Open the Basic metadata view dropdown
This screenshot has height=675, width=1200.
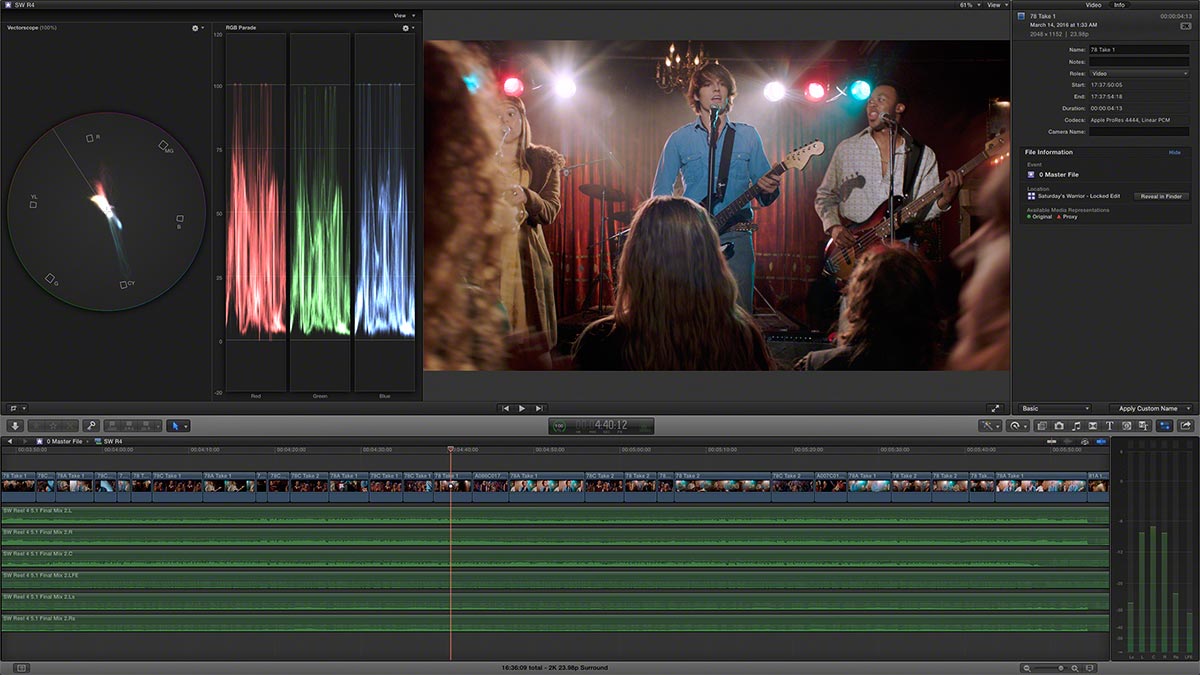pyautogui.click(x=1054, y=409)
